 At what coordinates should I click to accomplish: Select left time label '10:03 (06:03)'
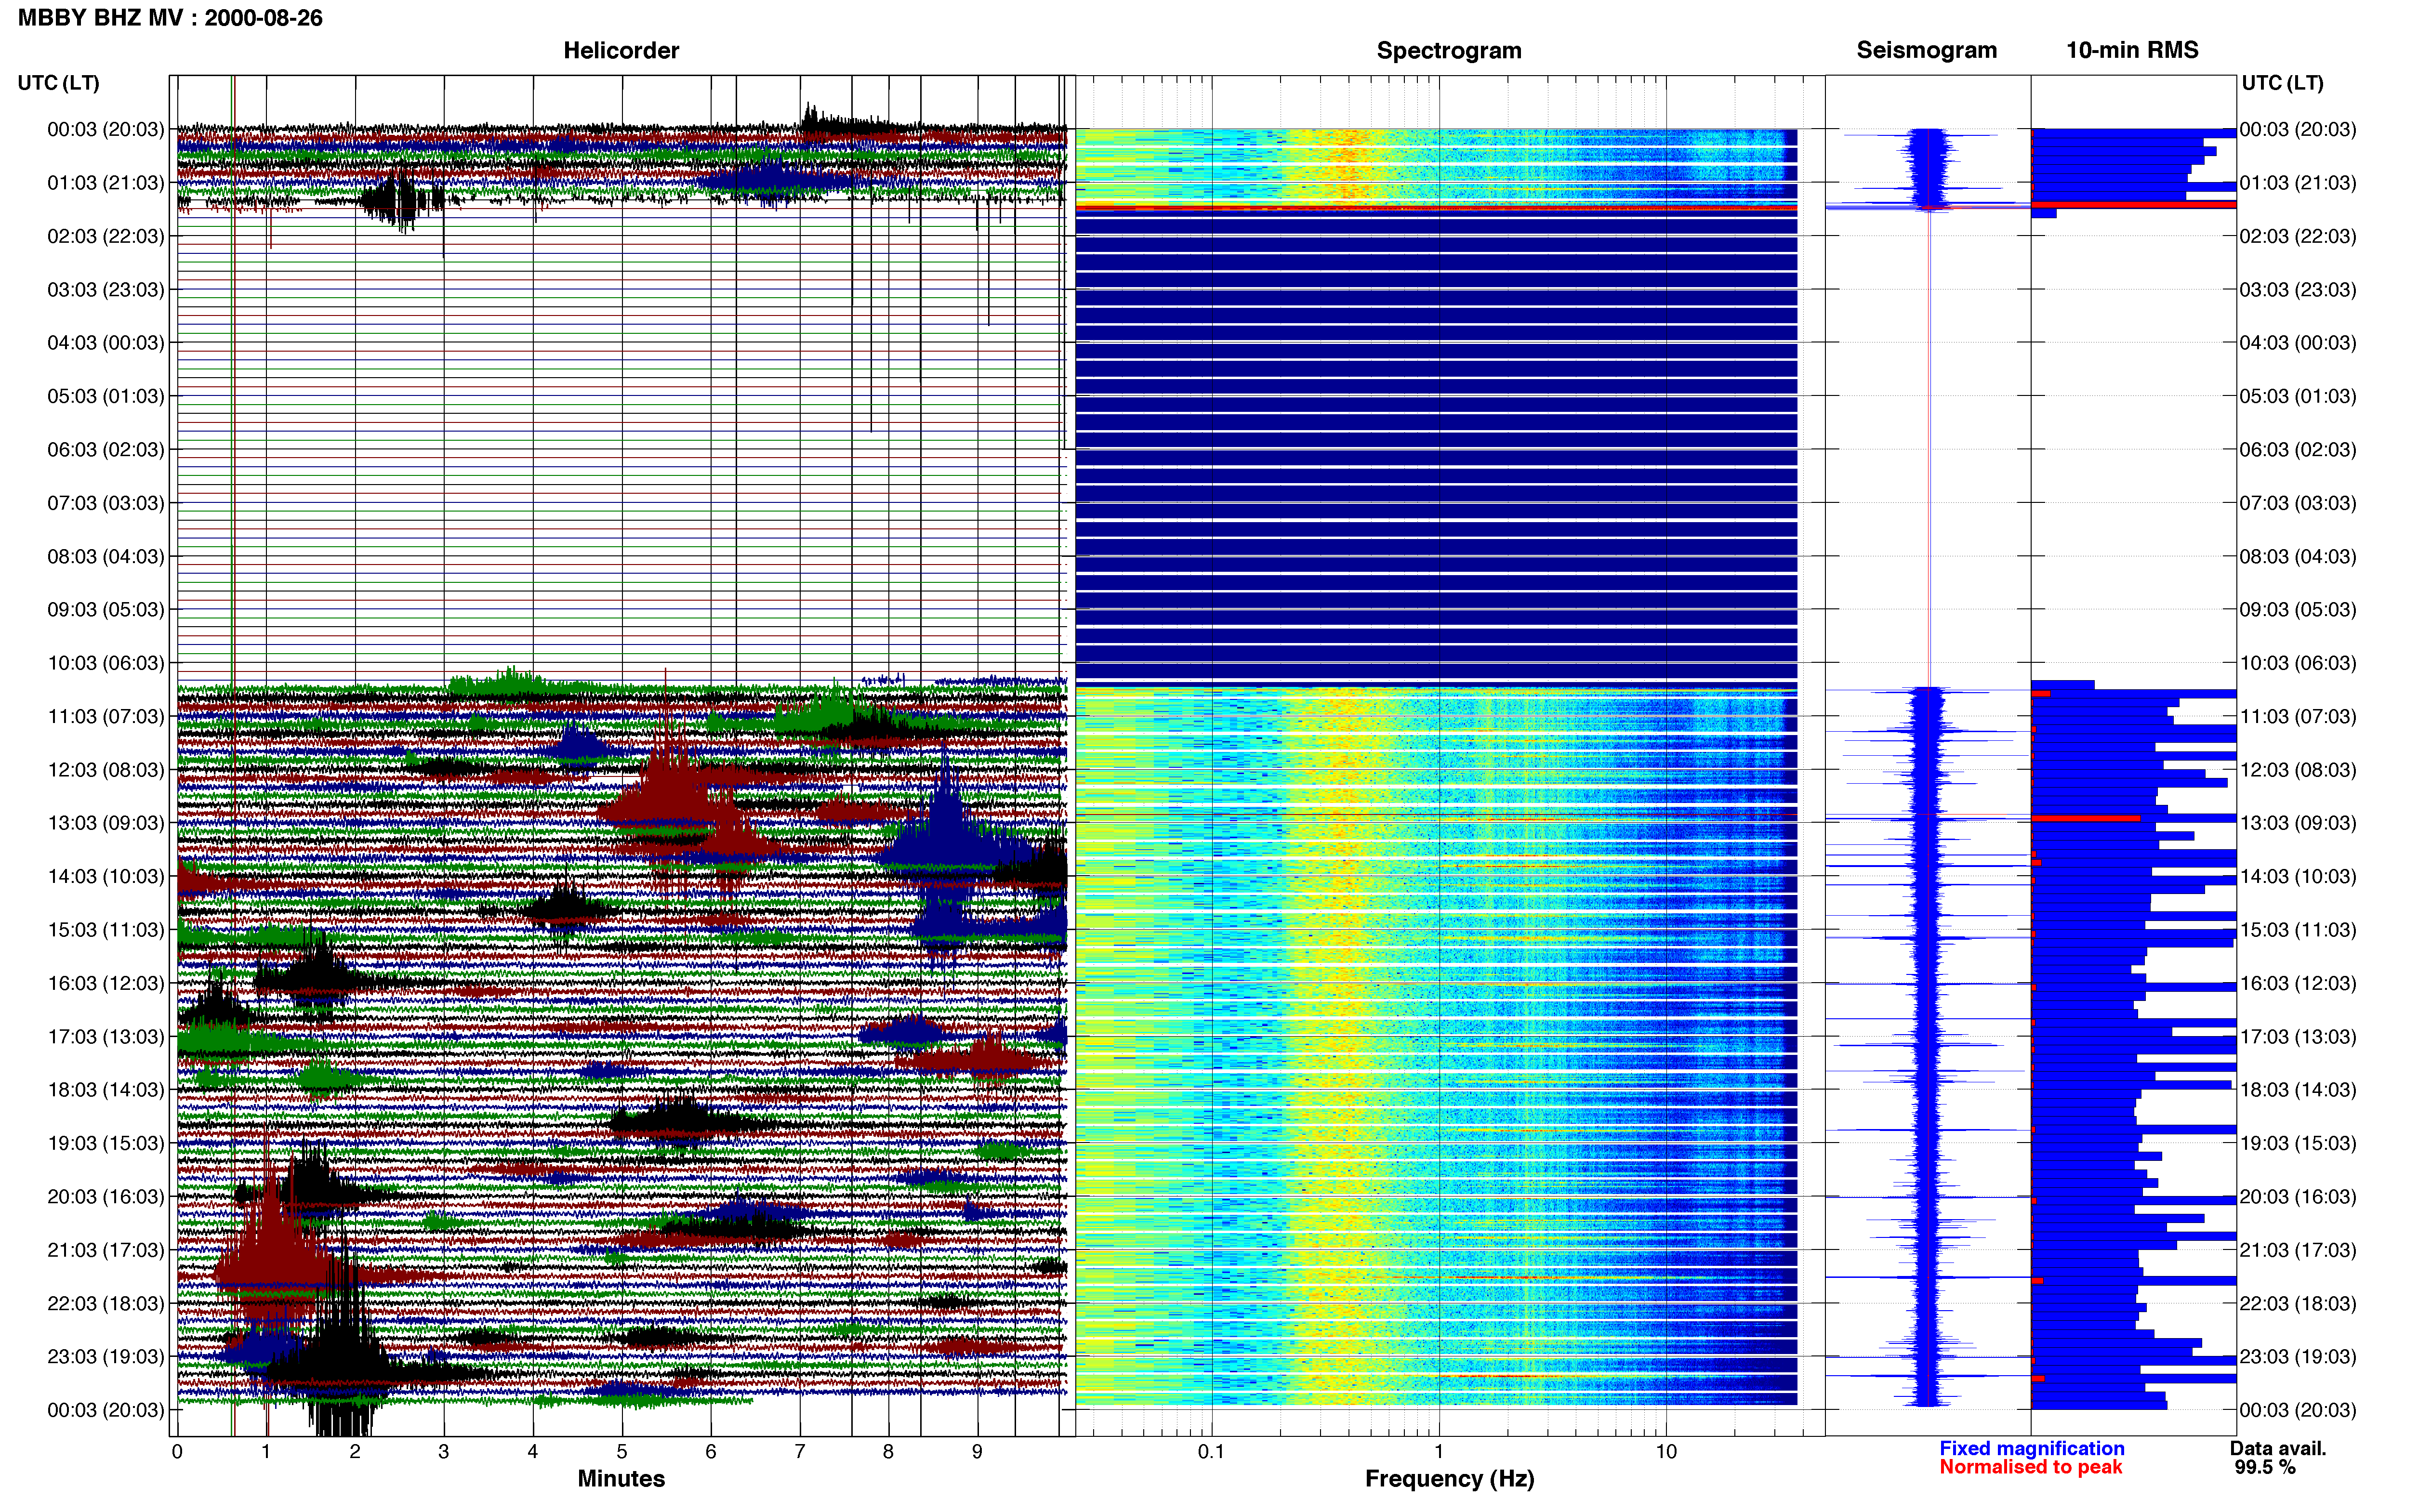(x=105, y=663)
